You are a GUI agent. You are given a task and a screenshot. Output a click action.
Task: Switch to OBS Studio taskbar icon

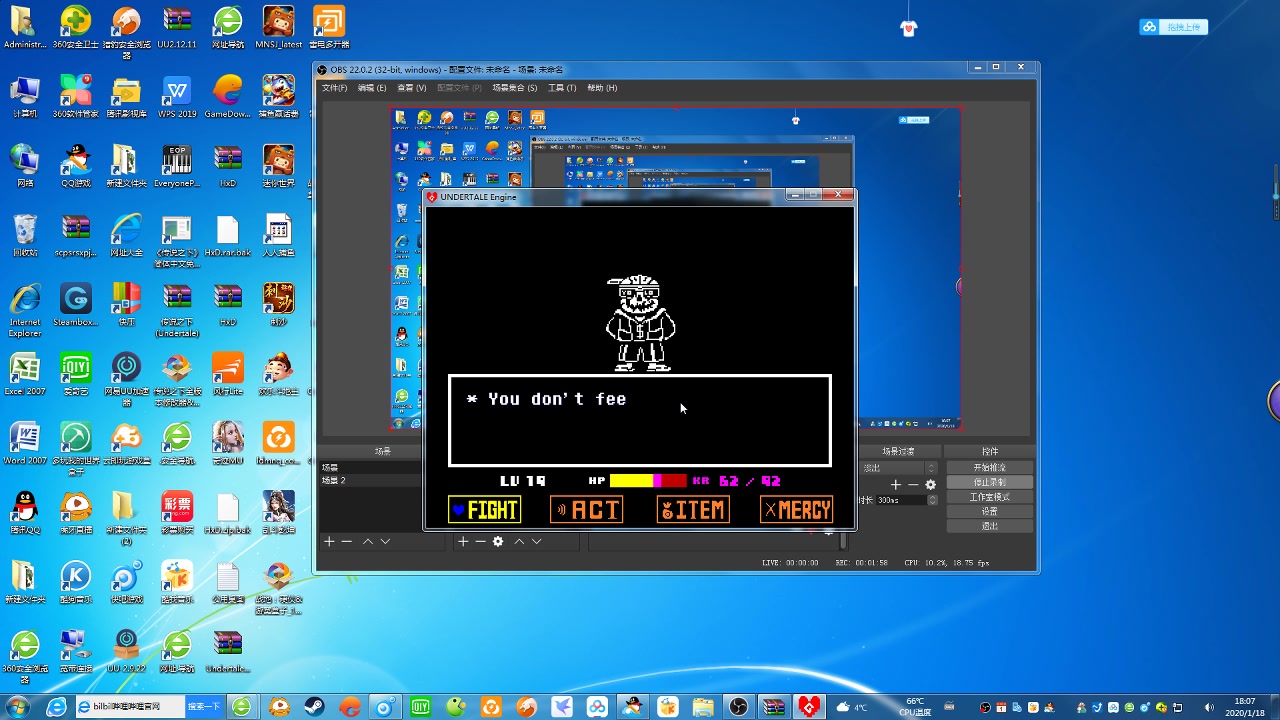click(738, 707)
